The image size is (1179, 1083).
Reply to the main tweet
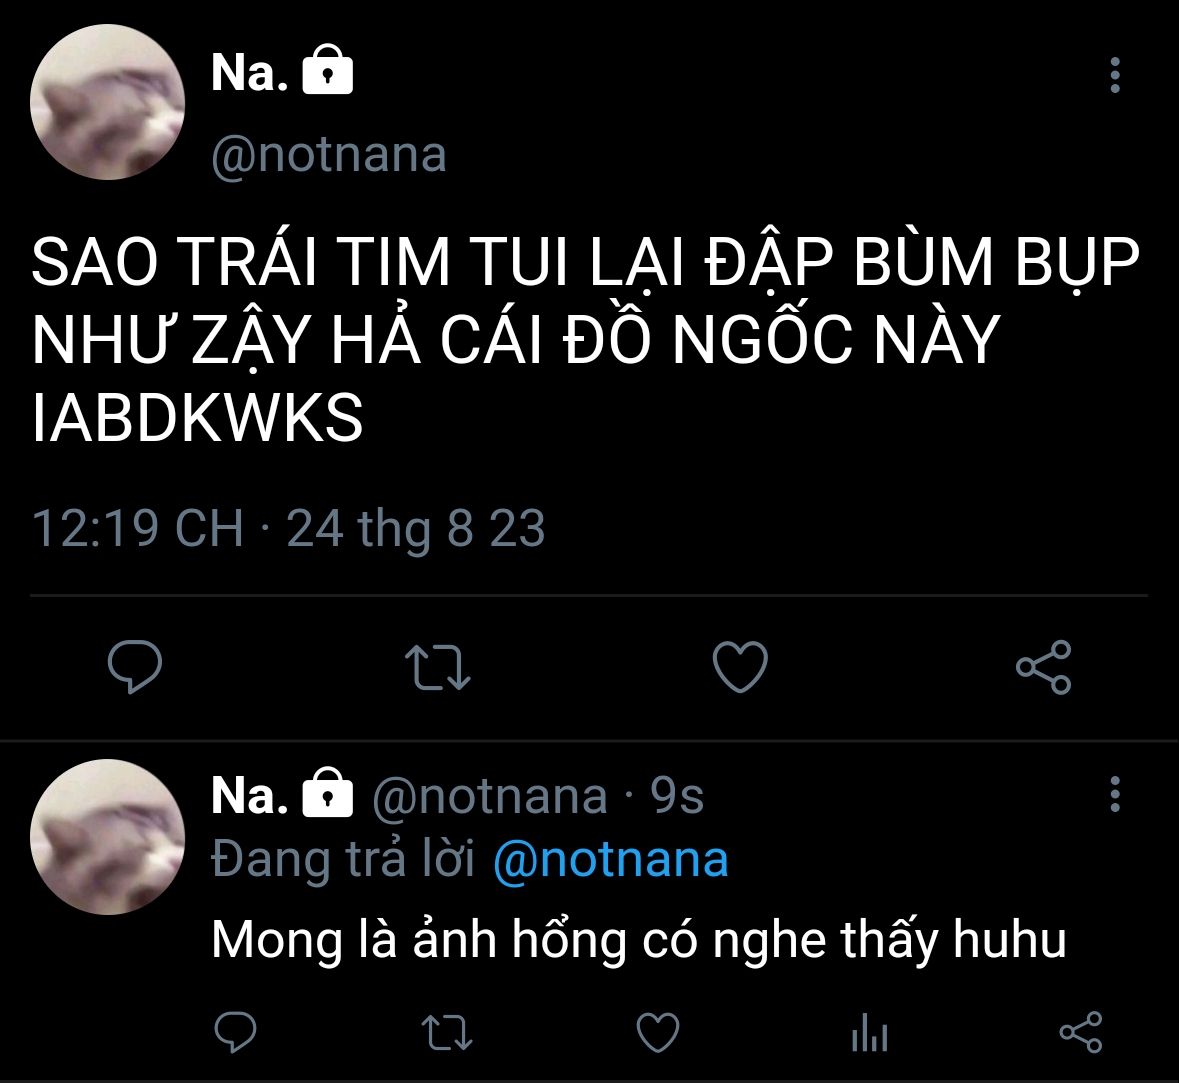135,666
